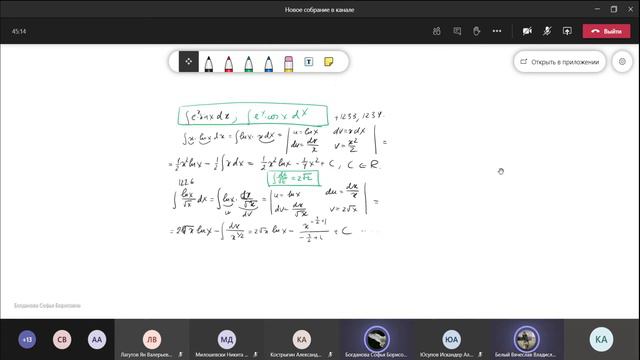640x360 pixels.
Task: Select Богданова Софья participant tile
Action: pos(376,340)
